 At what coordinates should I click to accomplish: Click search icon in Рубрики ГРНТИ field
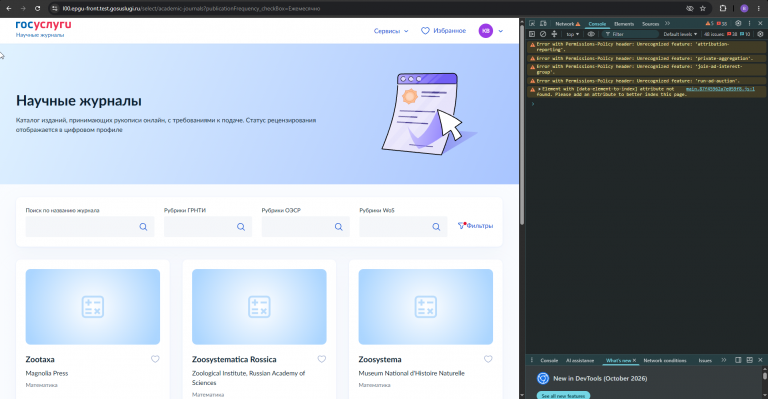click(x=241, y=227)
